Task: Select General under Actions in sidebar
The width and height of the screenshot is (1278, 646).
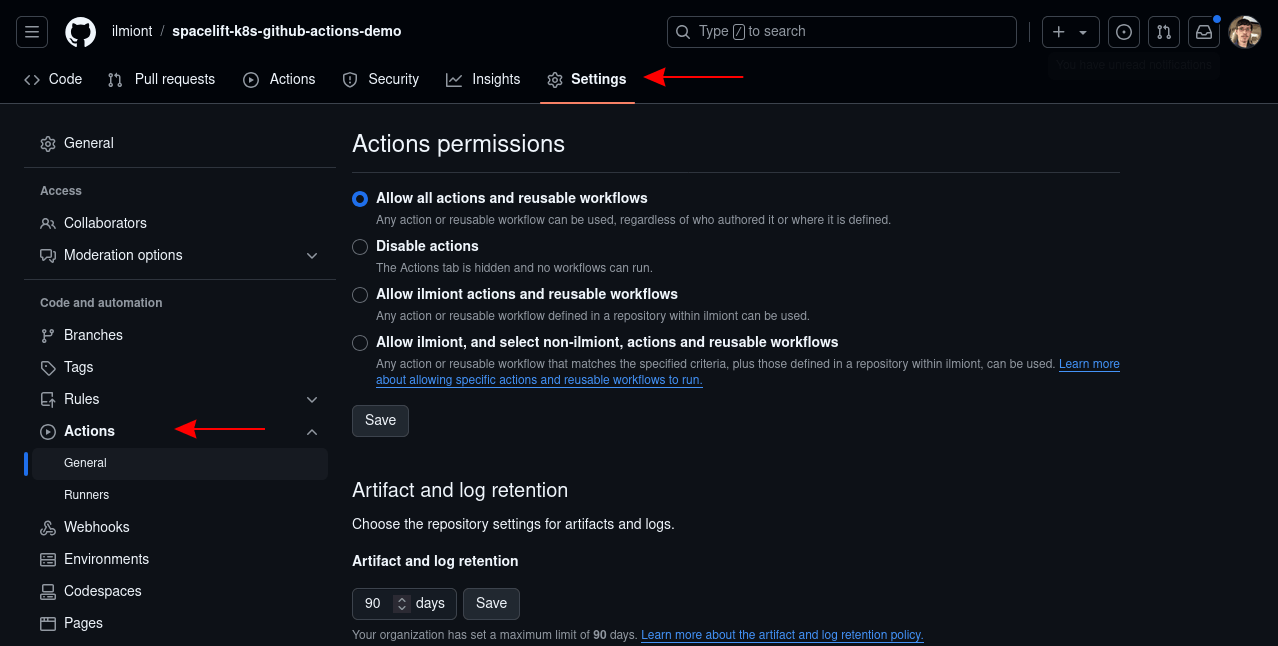Action: 180,463
